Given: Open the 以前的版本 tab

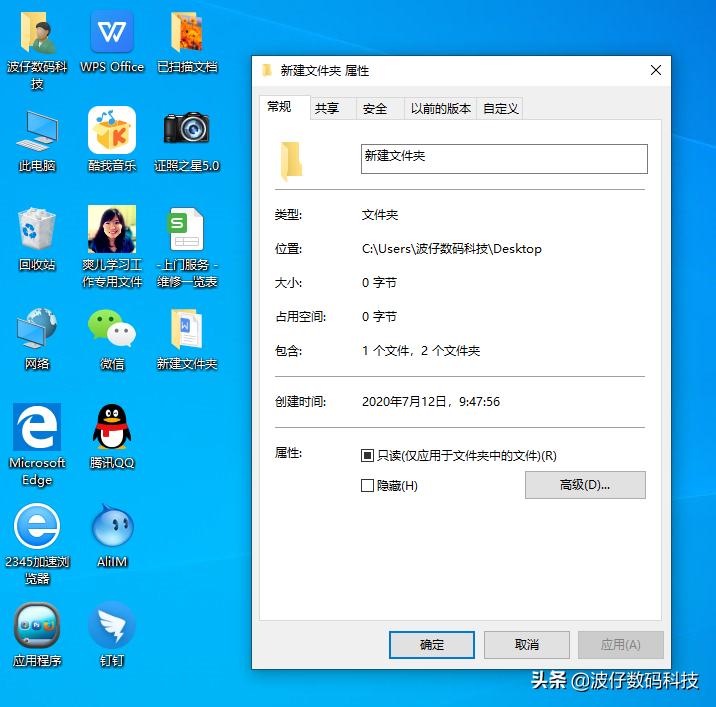Looking at the screenshot, I should pyautogui.click(x=440, y=109).
